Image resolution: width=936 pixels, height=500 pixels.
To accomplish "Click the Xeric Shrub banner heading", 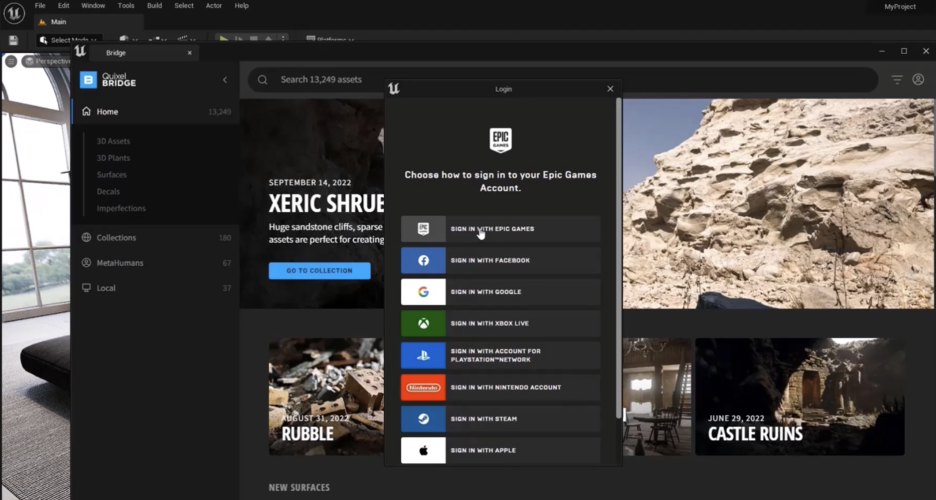I will pyautogui.click(x=326, y=203).
